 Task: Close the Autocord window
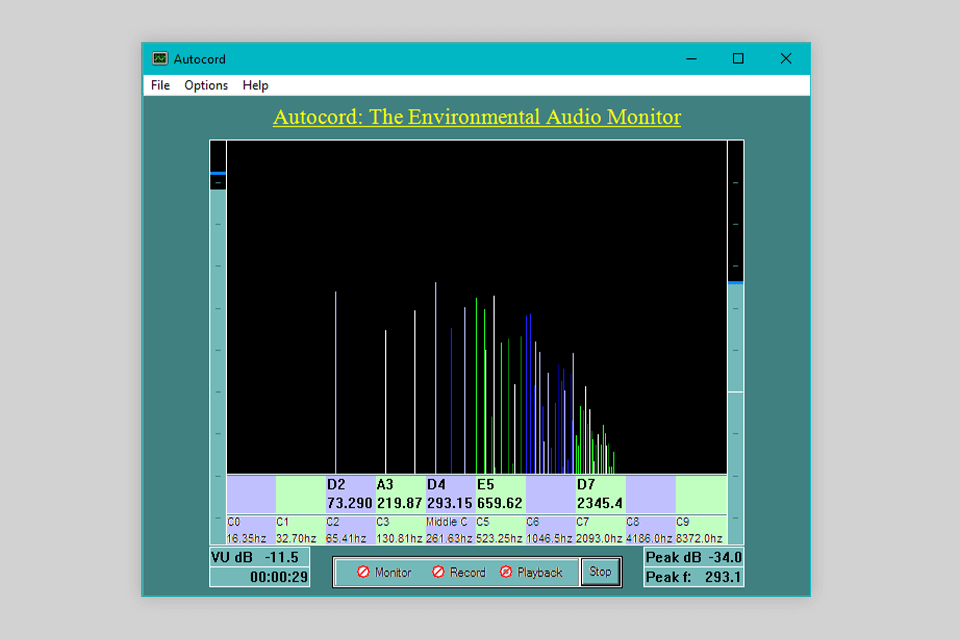786,59
